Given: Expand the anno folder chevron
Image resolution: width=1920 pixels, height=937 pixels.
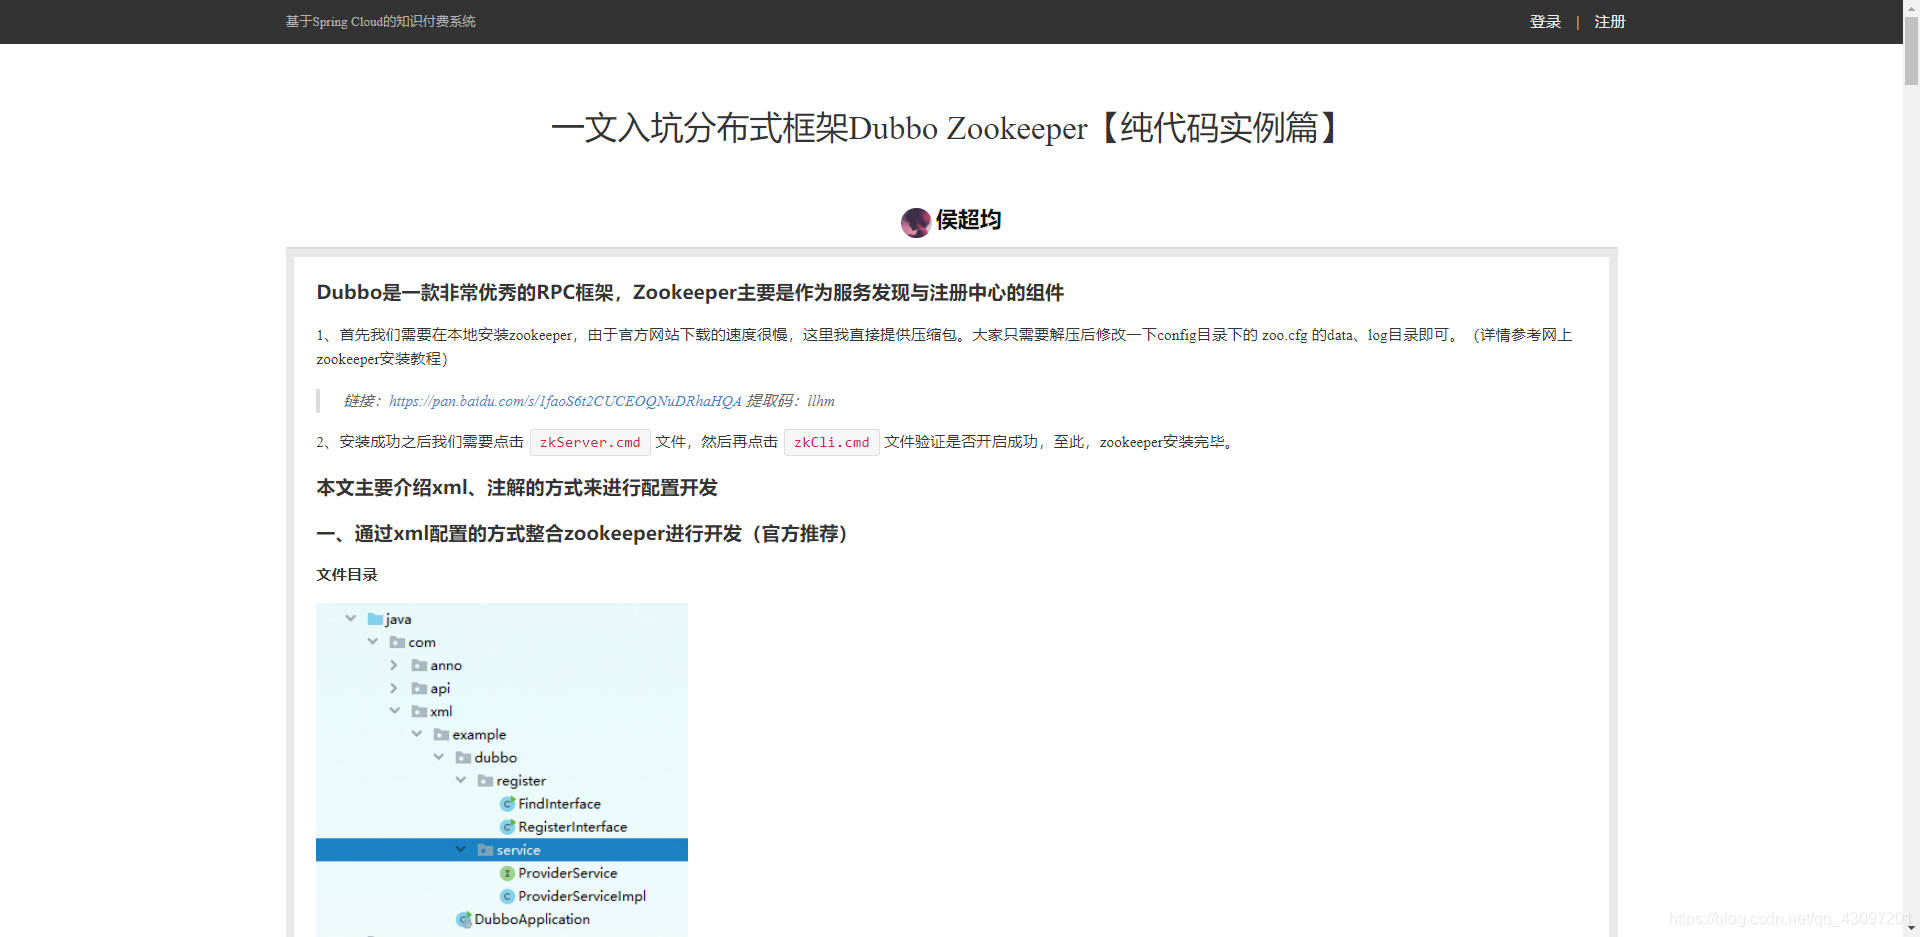Looking at the screenshot, I should pos(394,665).
